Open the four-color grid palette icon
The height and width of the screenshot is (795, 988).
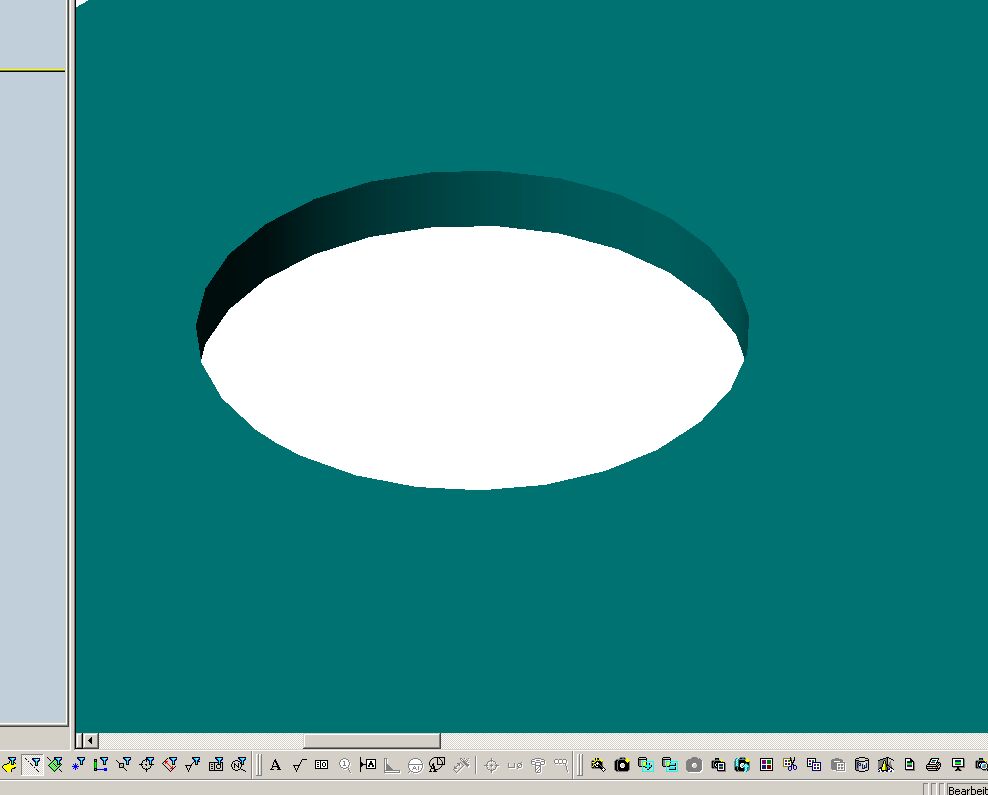pos(766,765)
